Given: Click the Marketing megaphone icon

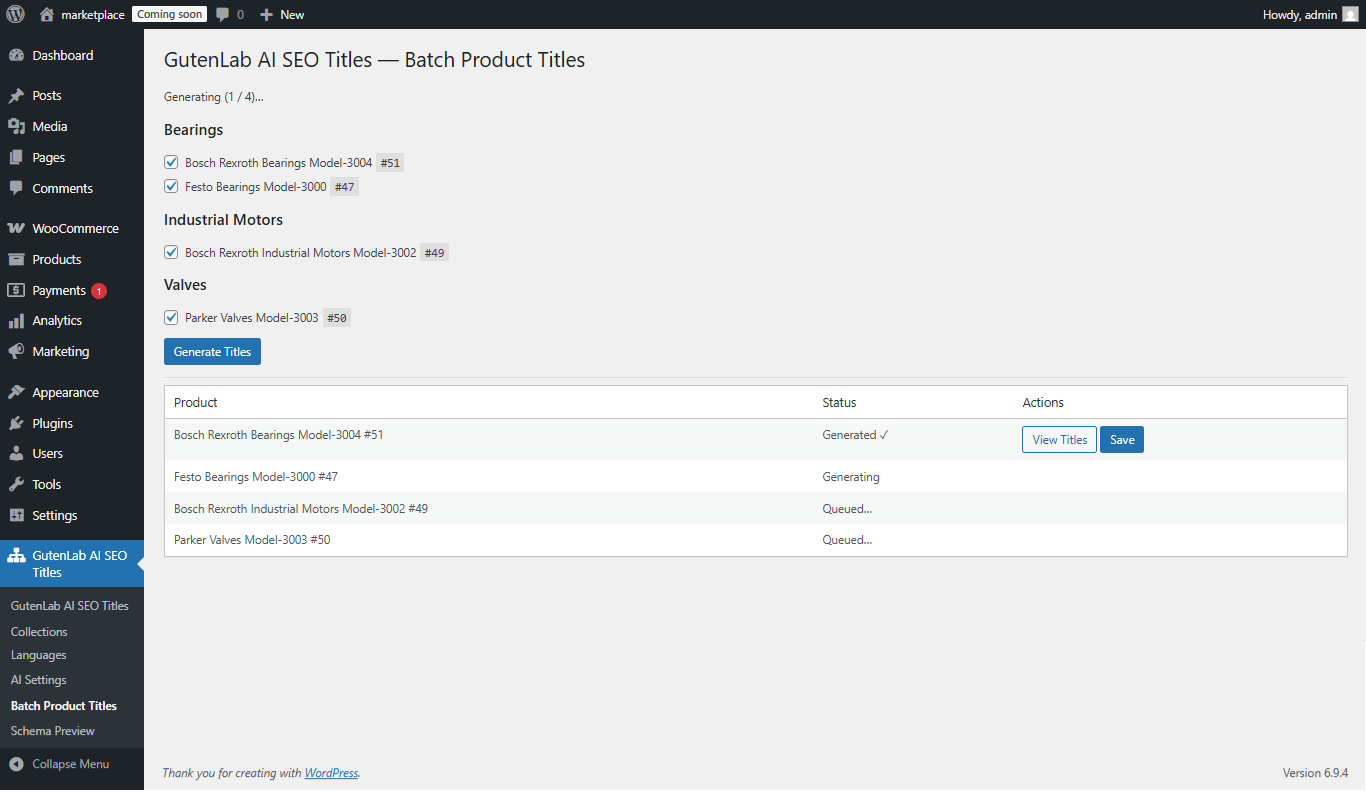Looking at the screenshot, I should click(16, 351).
